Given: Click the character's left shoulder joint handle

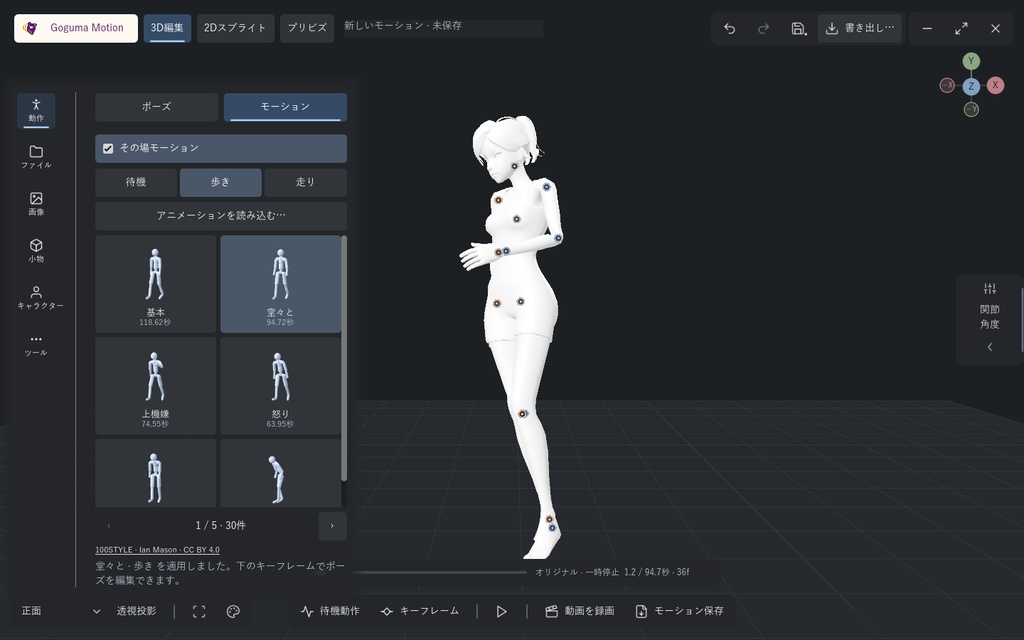Looking at the screenshot, I should click(x=547, y=187).
